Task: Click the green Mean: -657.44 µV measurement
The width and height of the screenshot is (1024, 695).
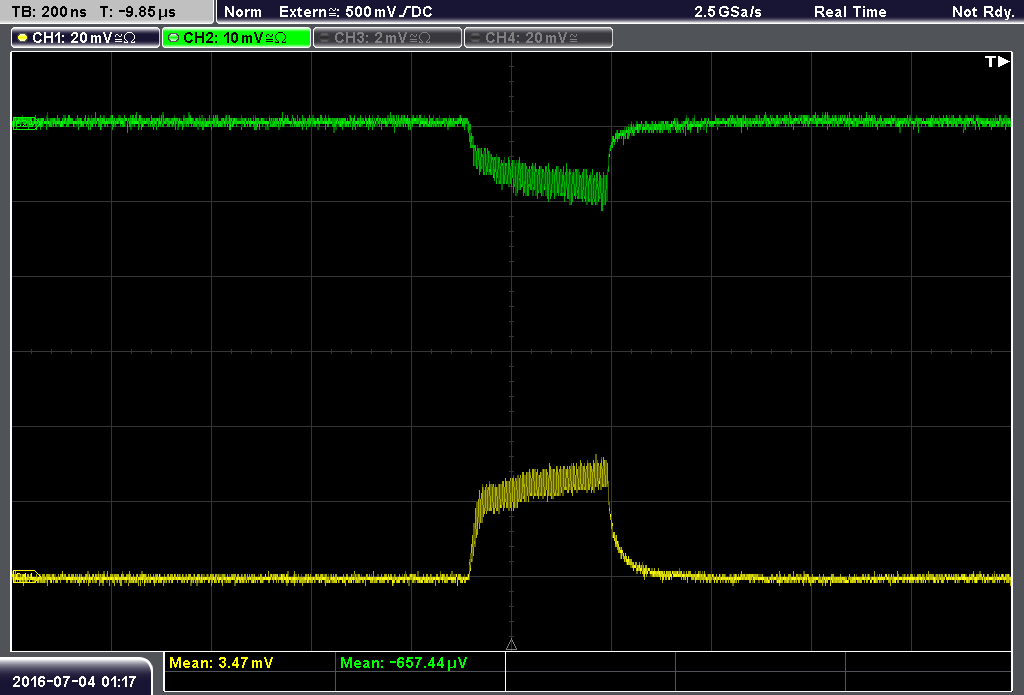Action: (404, 663)
